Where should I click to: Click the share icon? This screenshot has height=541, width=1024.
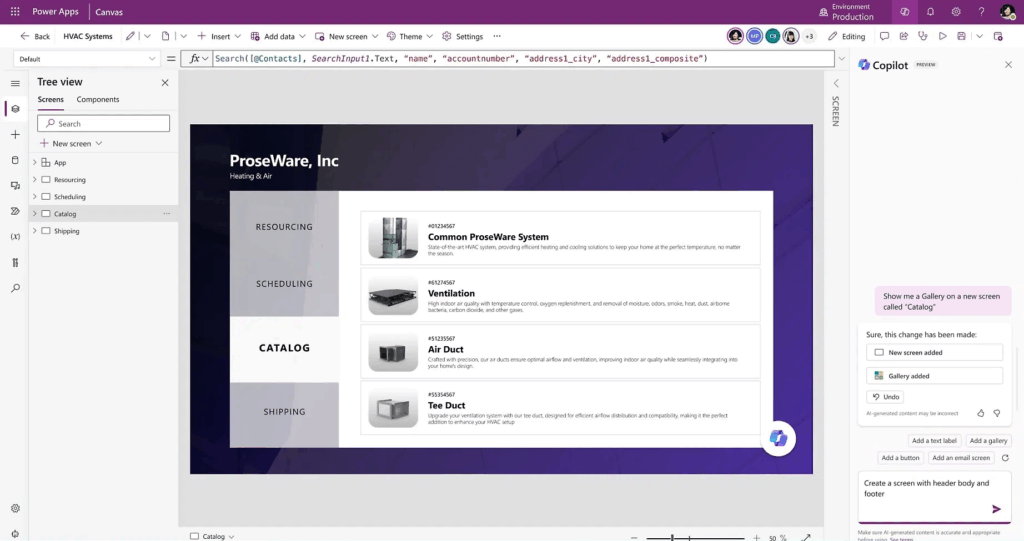[904, 37]
